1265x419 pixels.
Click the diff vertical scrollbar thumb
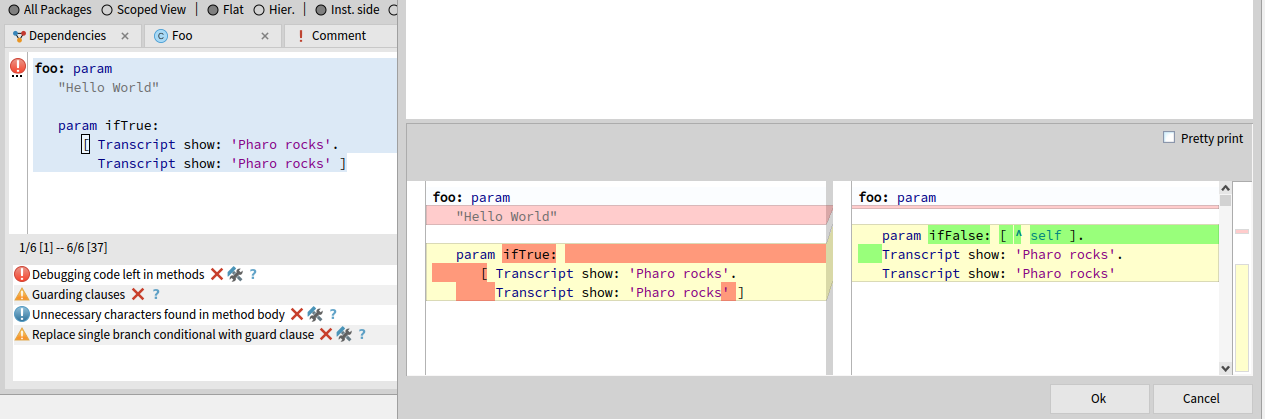point(1226,200)
